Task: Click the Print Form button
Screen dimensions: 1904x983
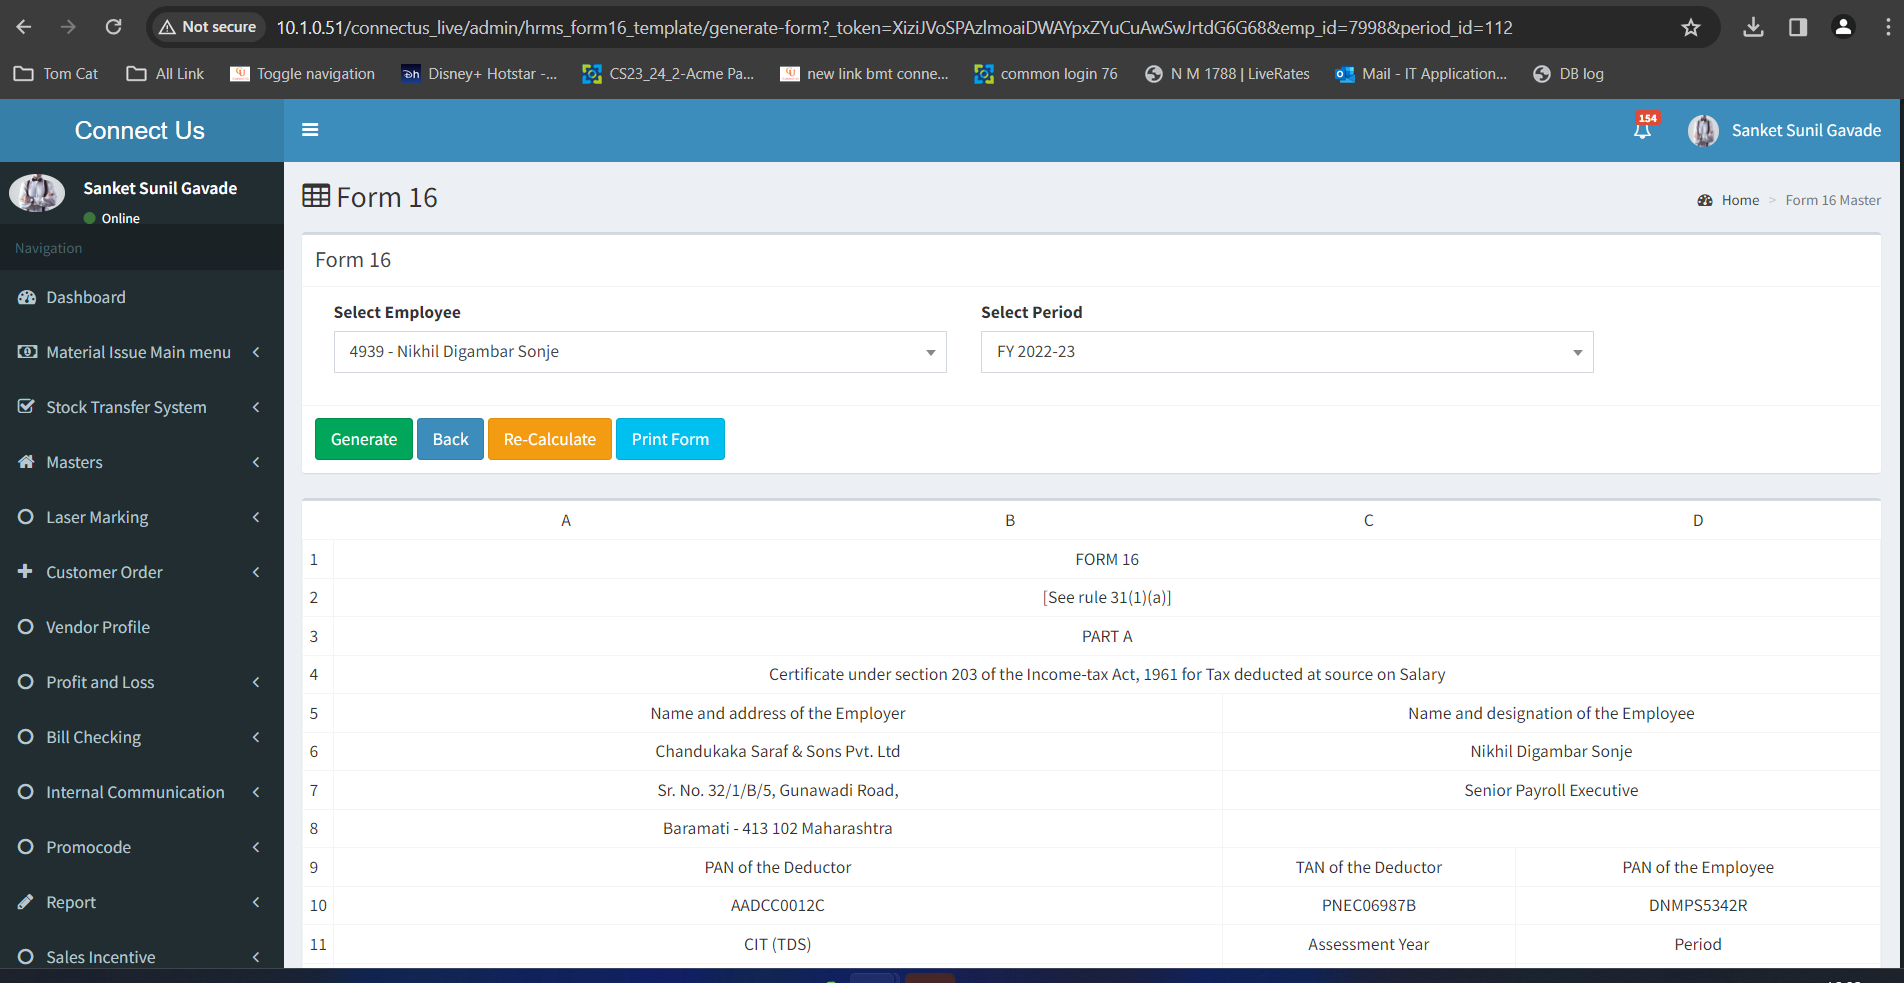Action: [670, 439]
